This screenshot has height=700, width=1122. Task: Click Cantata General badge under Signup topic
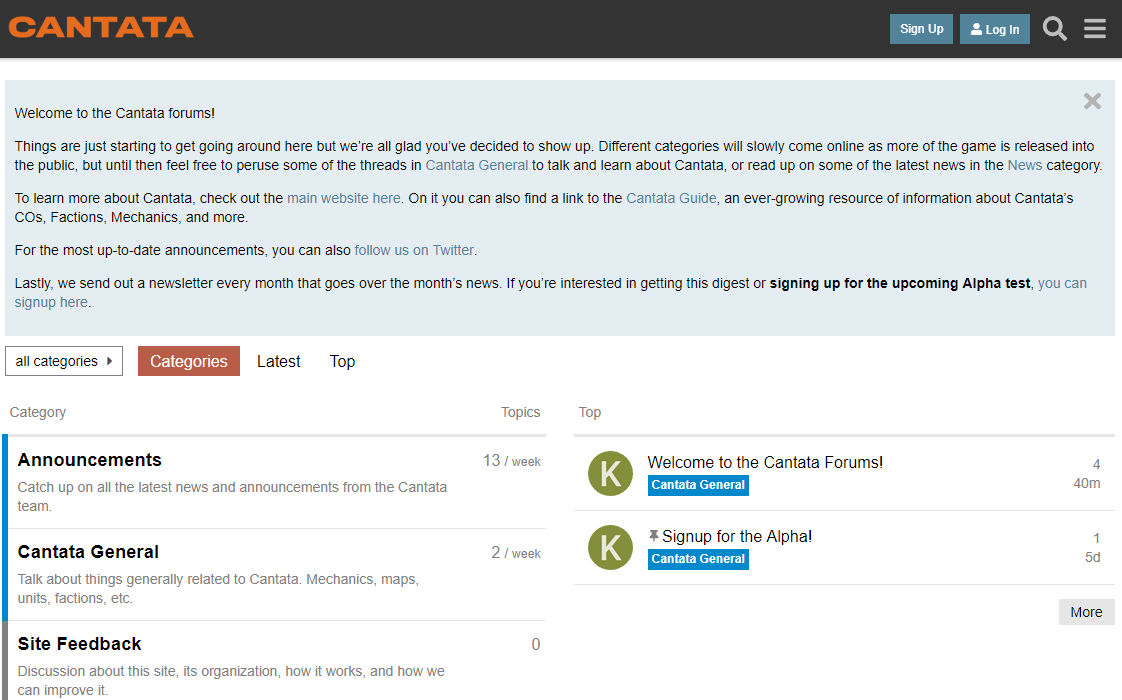698,559
